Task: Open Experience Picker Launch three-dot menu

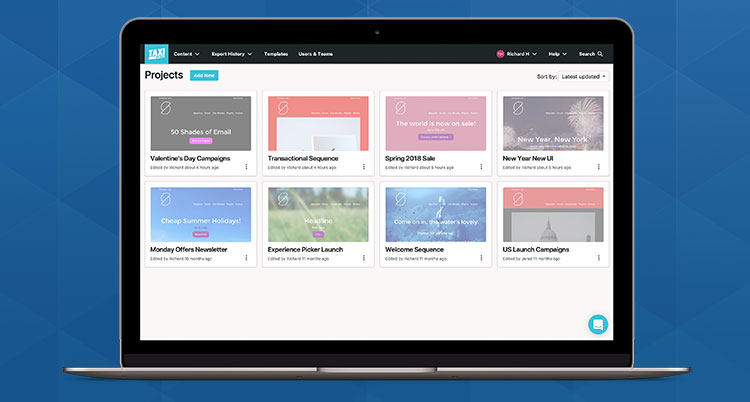Action: [364, 257]
